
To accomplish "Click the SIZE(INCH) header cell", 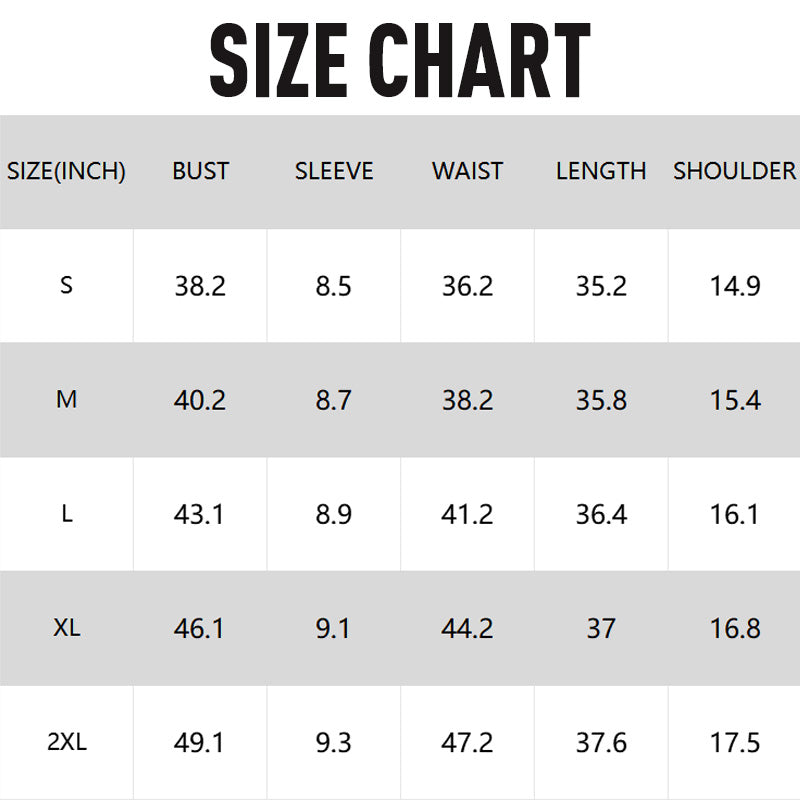I will [66, 171].
